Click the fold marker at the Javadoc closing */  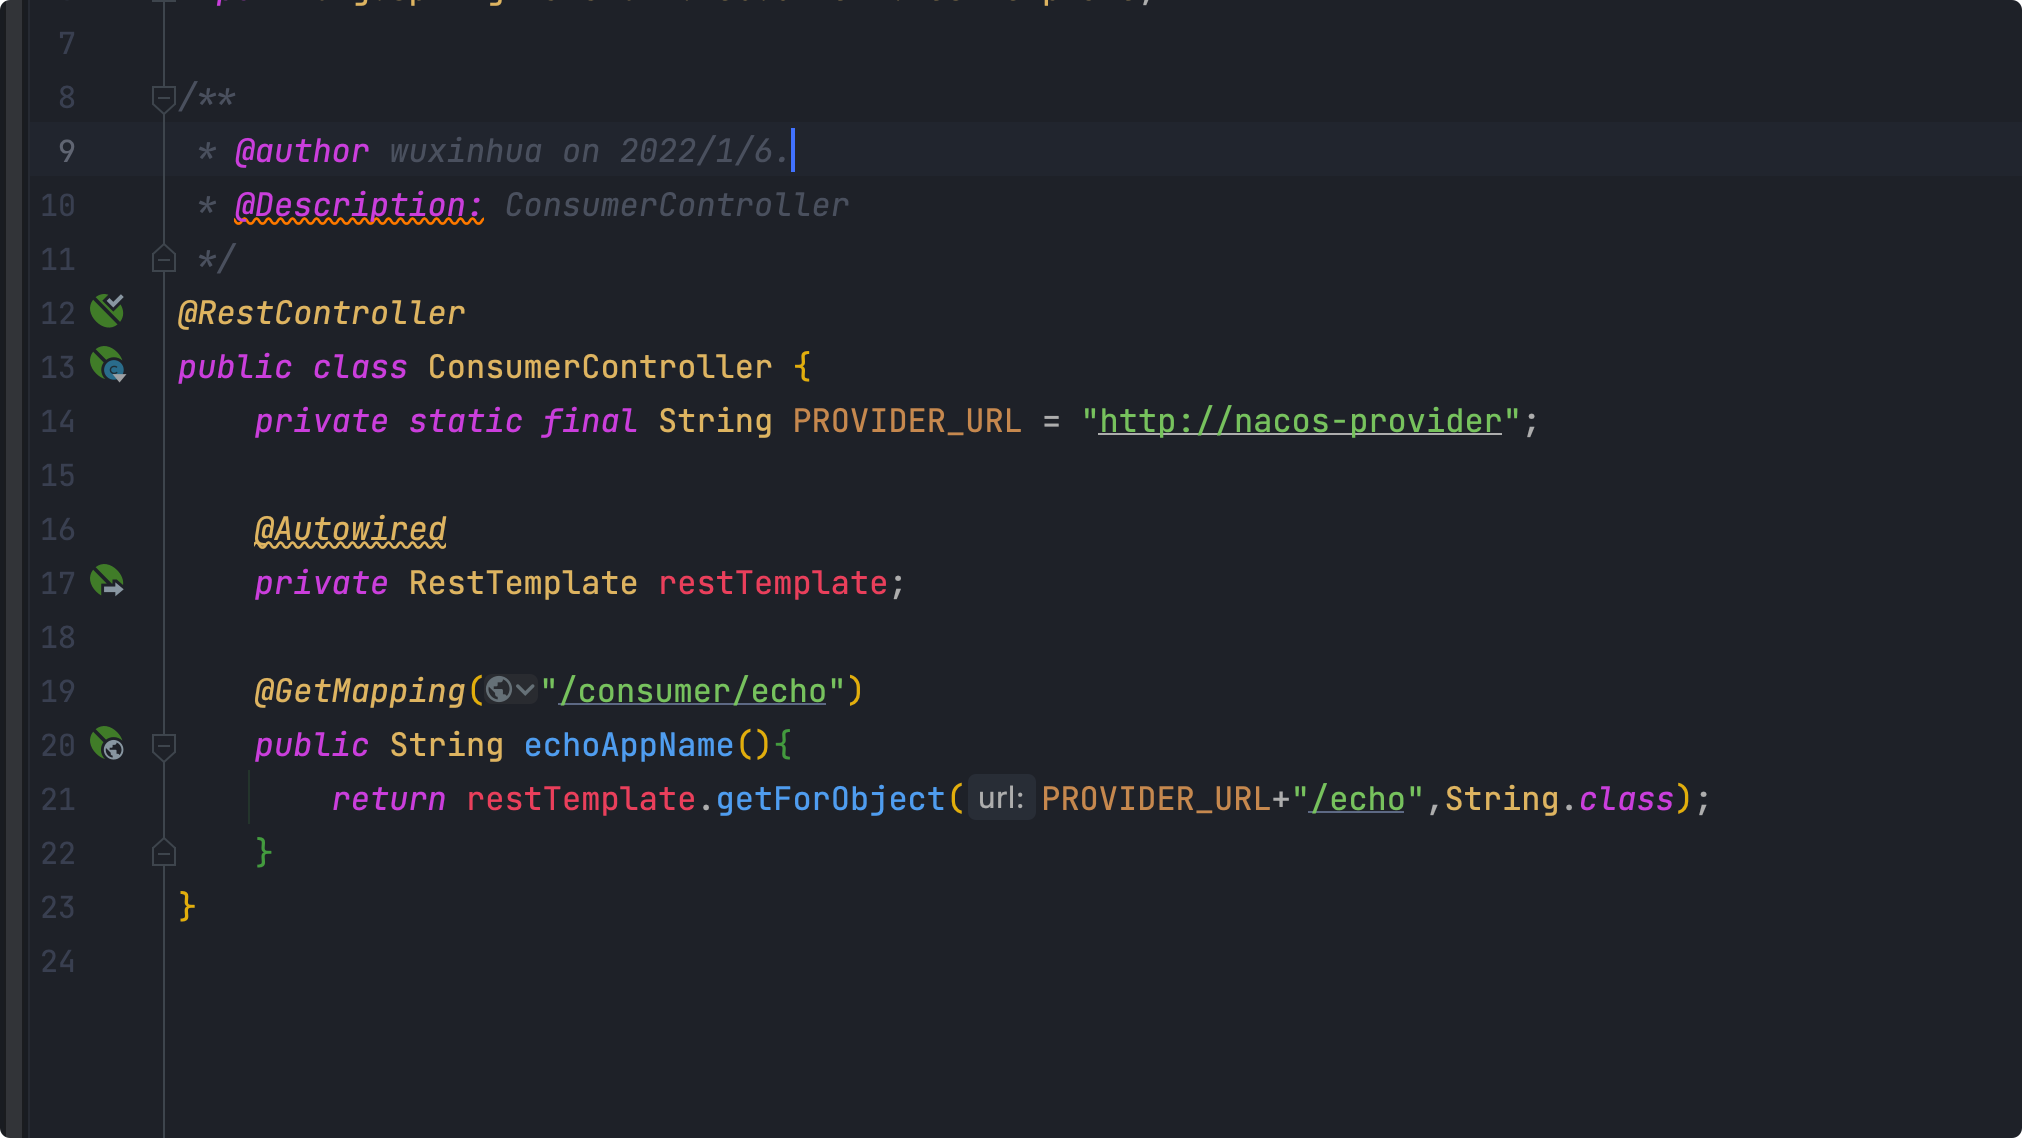pyautogui.click(x=163, y=260)
